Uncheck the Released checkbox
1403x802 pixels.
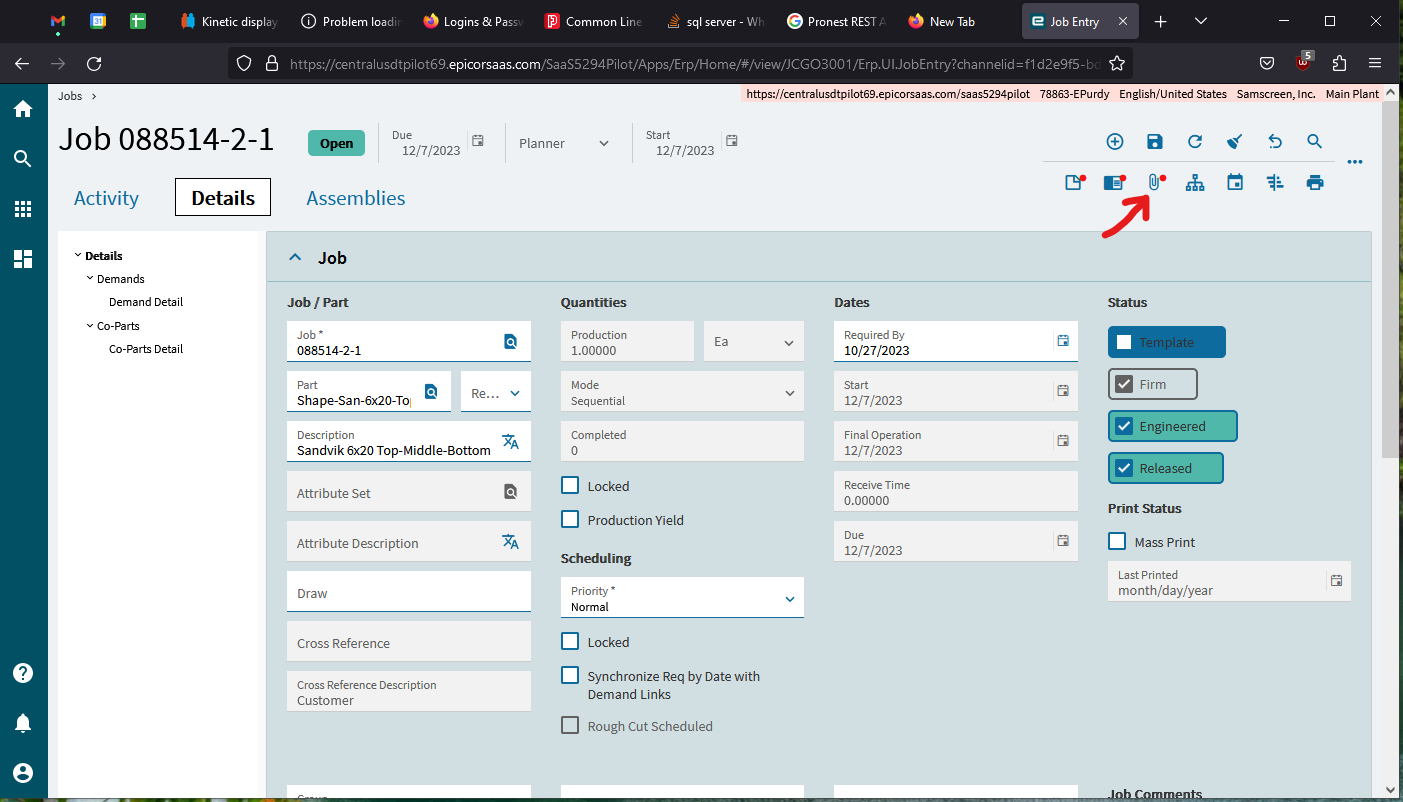coord(1123,467)
